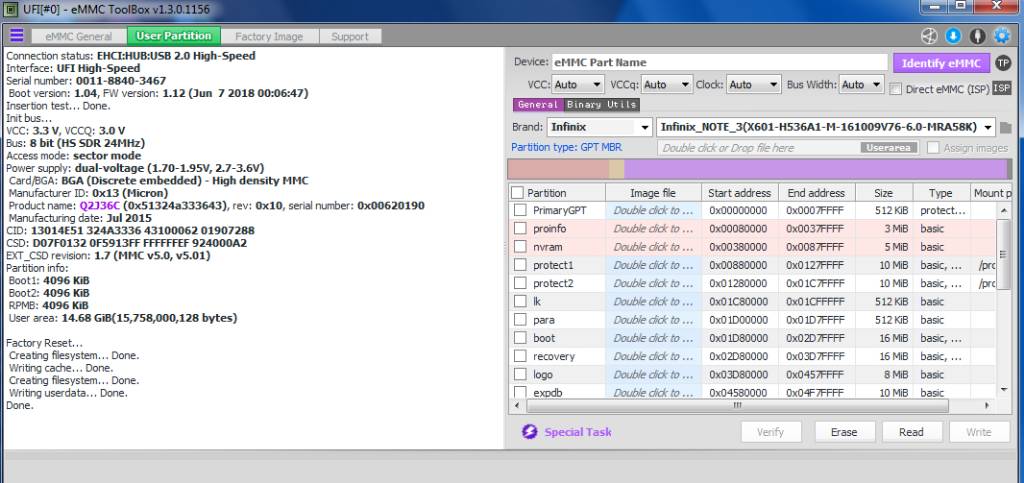
Task: Open the VCC voltage dropdown
Action: [579, 85]
